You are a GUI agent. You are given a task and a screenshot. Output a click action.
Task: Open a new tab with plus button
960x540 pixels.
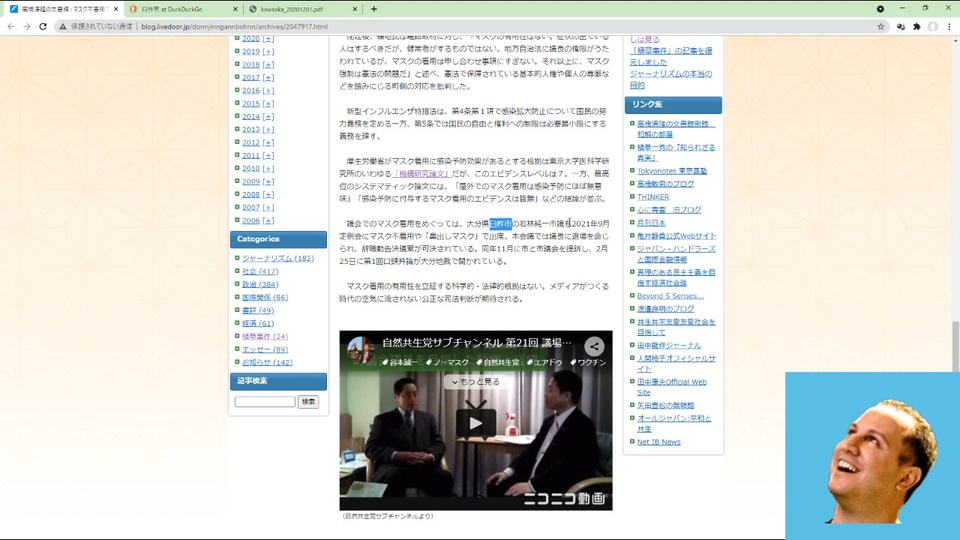pos(373,9)
